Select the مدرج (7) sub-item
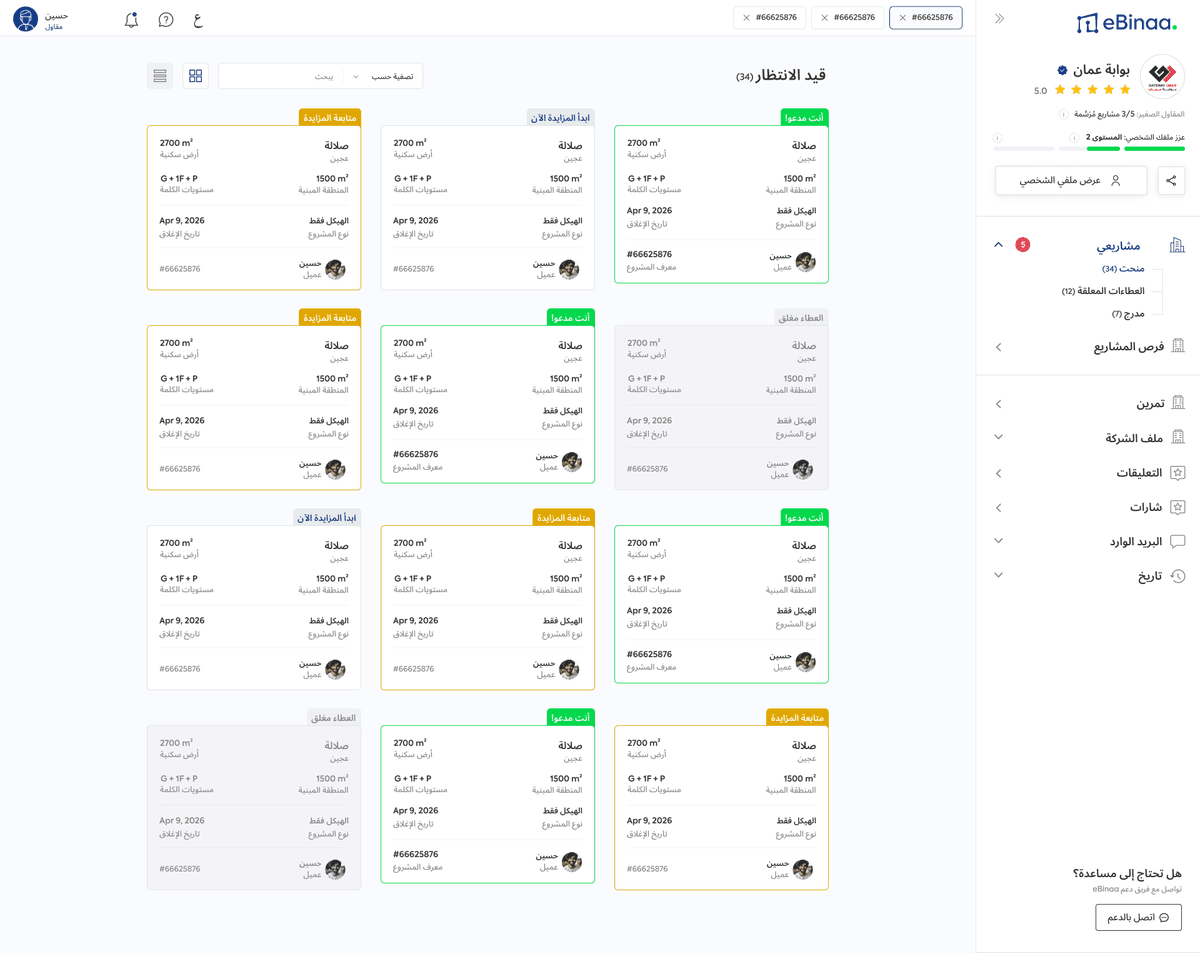The height and width of the screenshot is (953, 1200). [x=1128, y=314]
